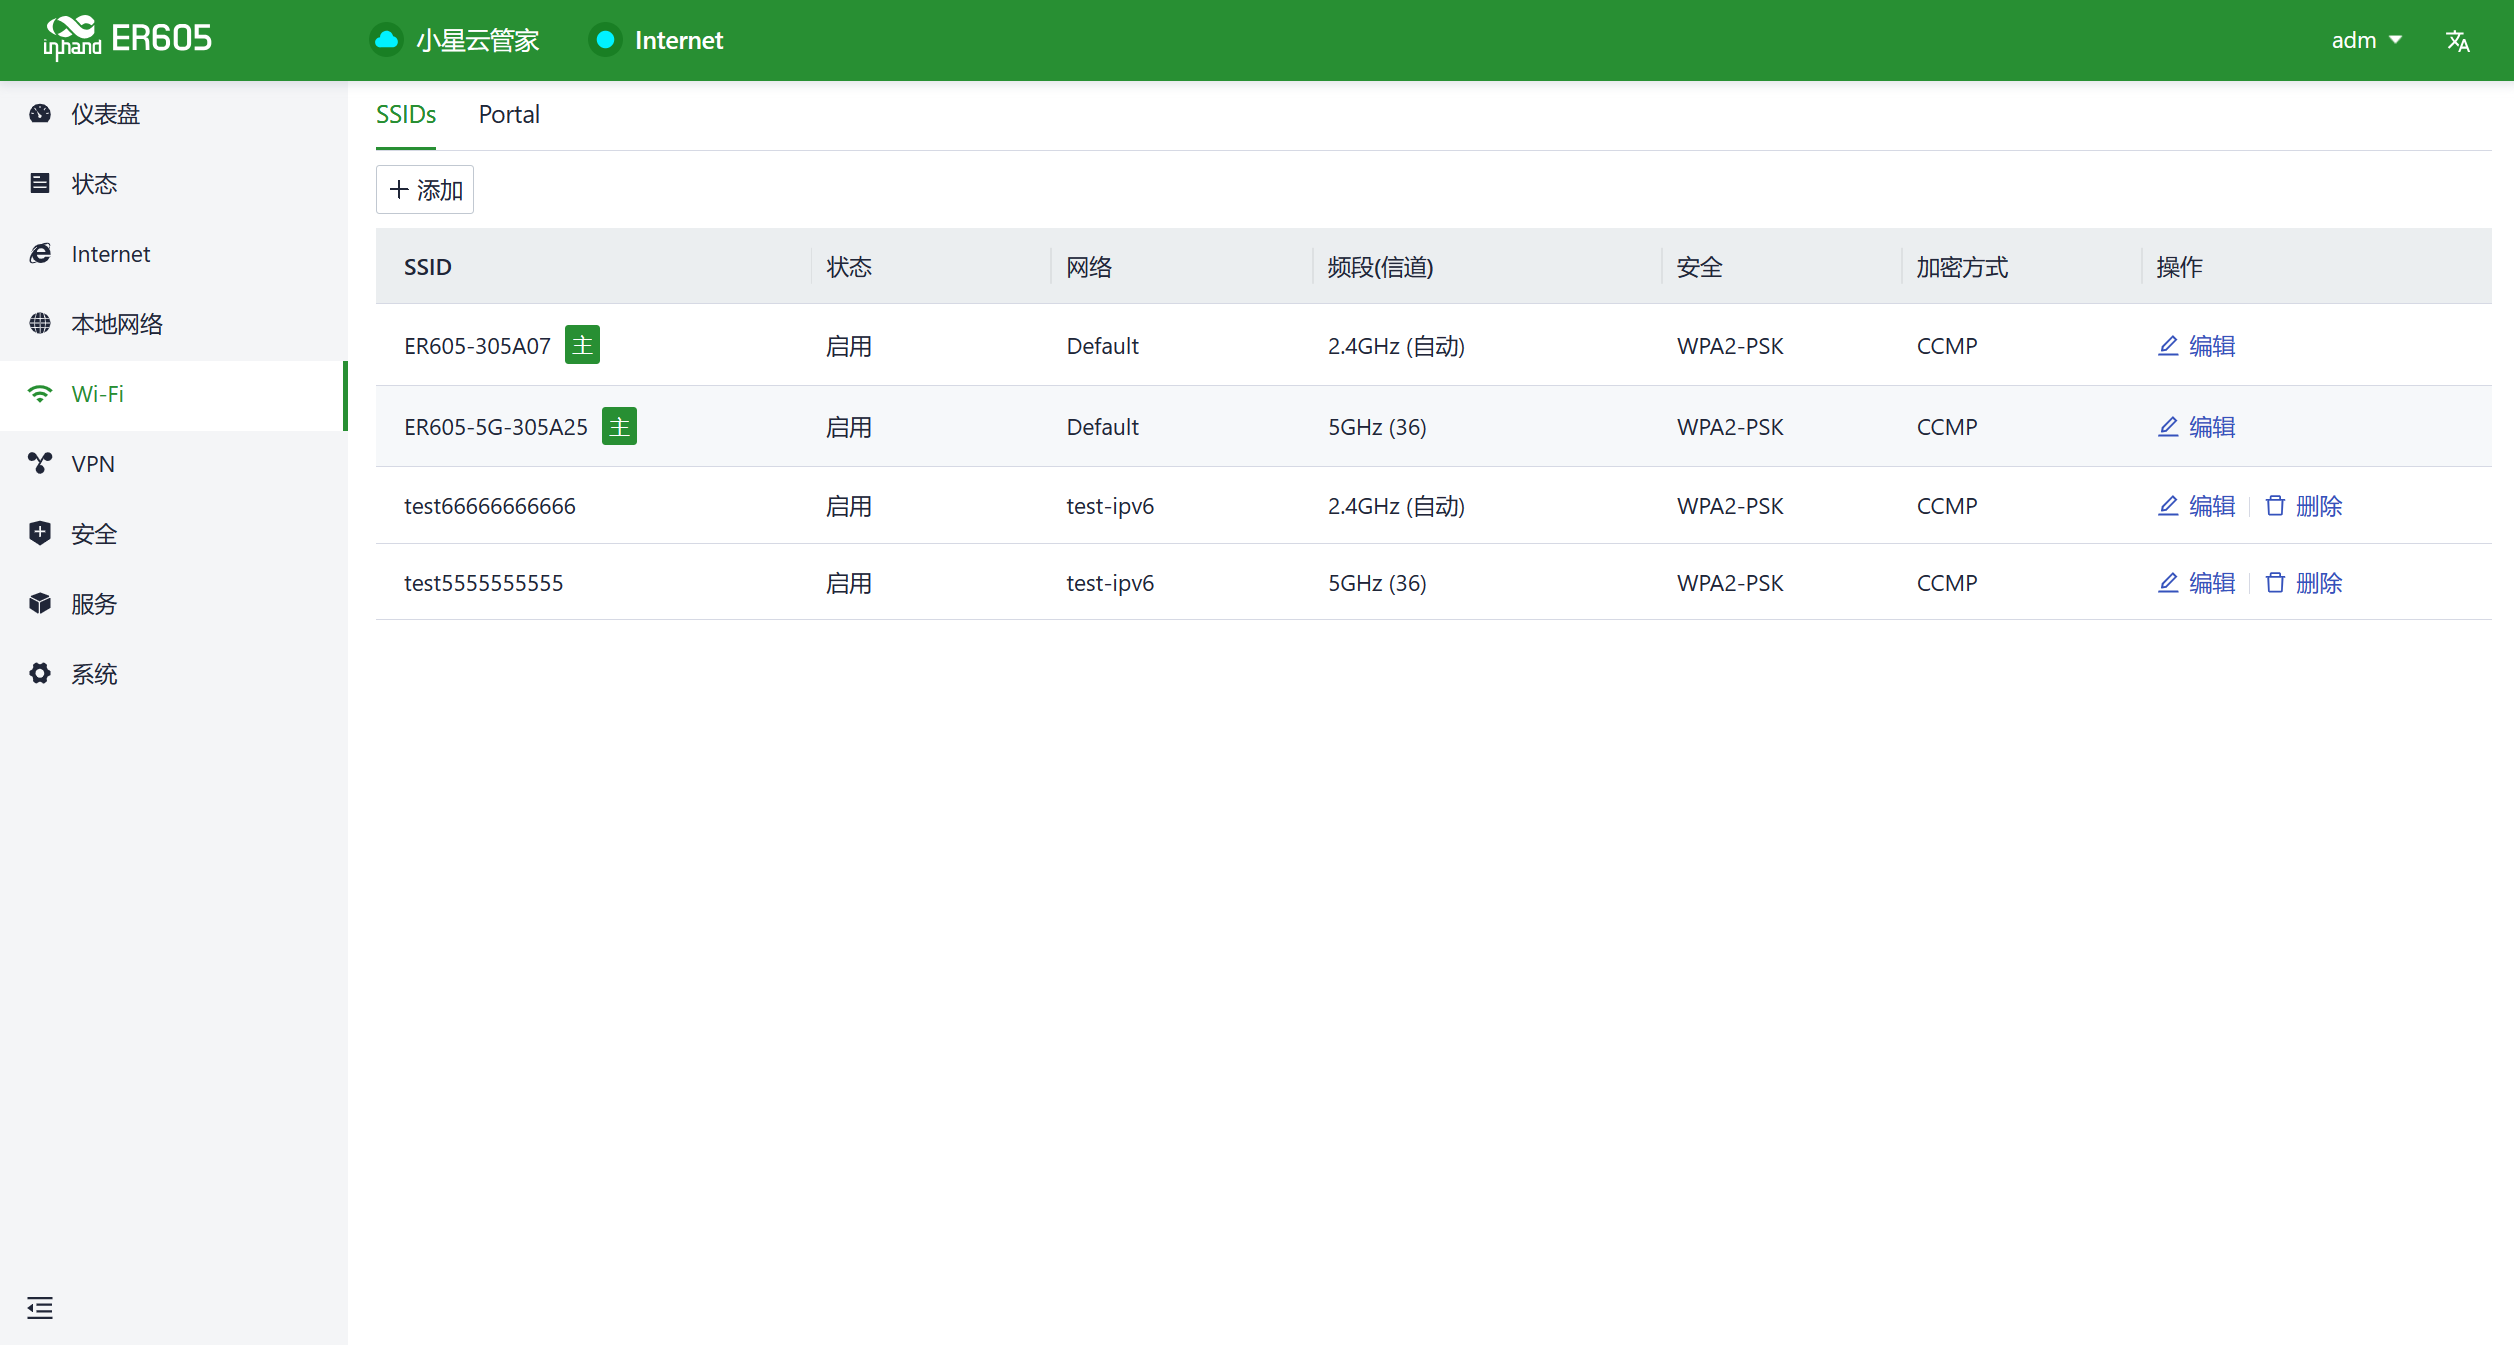Select the test66666666666 SSID name

(x=490, y=506)
